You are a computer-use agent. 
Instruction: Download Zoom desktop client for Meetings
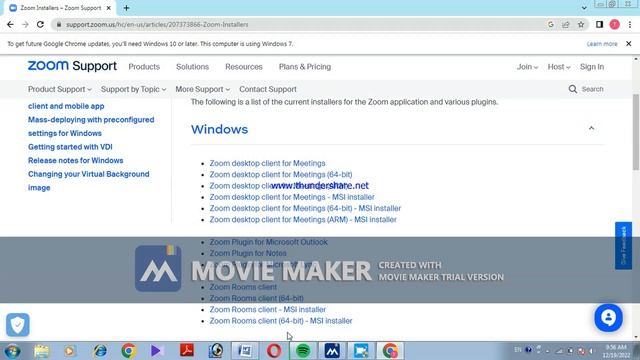(x=267, y=163)
